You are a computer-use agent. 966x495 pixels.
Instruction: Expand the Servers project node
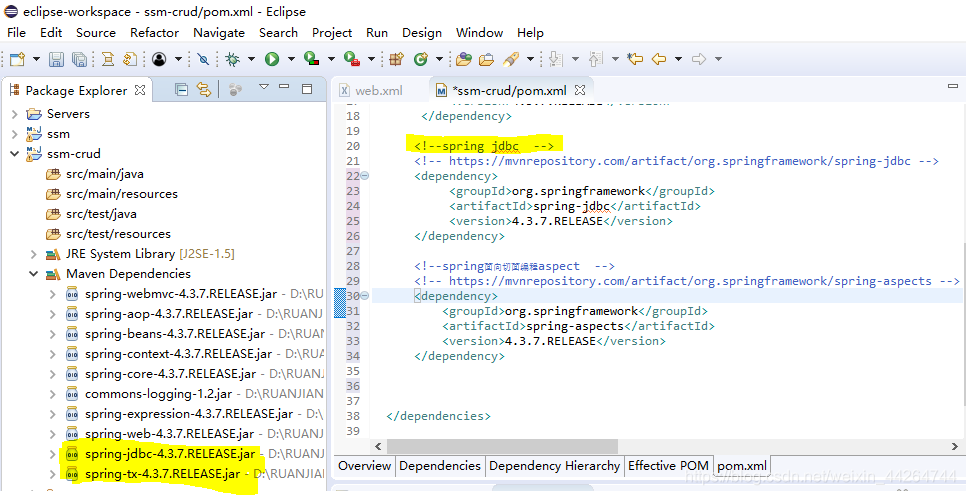[x=15, y=114]
